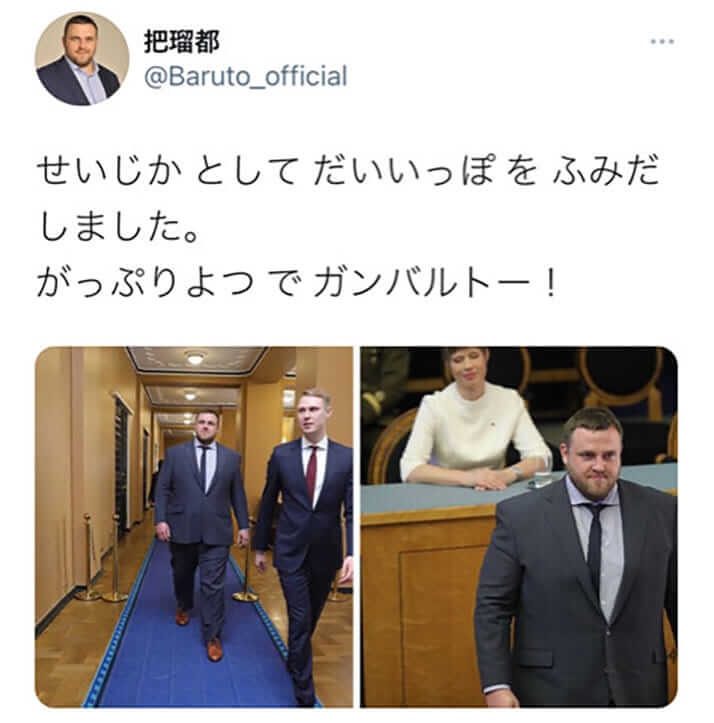Screen dimensions: 714x723
Task: Click the gold stanchion post on left wall
Action: 88,558
